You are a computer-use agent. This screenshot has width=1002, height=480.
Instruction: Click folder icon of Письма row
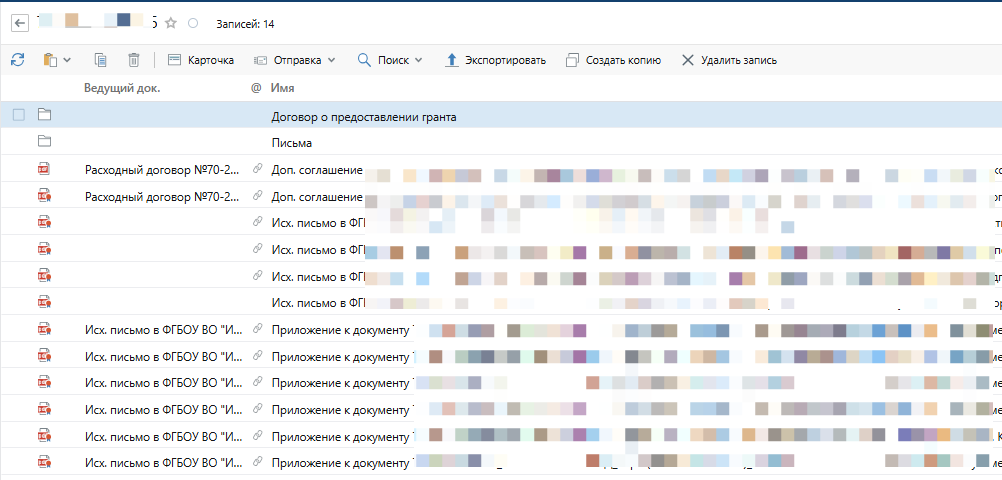[x=44, y=142]
